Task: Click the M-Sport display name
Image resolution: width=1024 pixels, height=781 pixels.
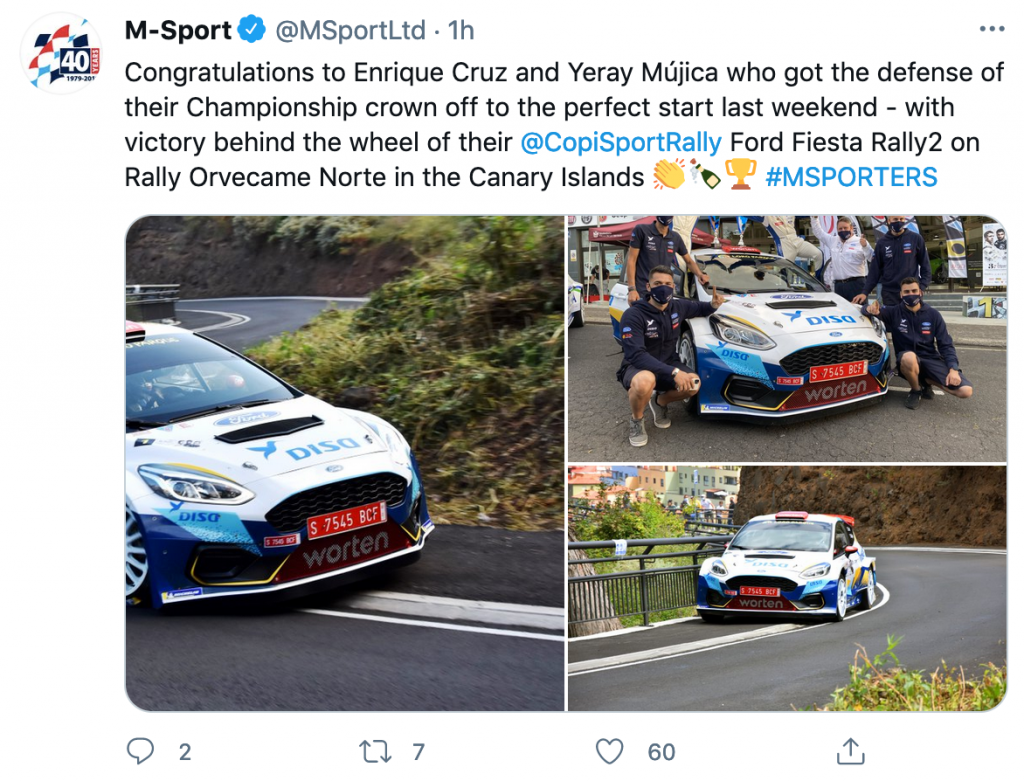Action: point(178,31)
